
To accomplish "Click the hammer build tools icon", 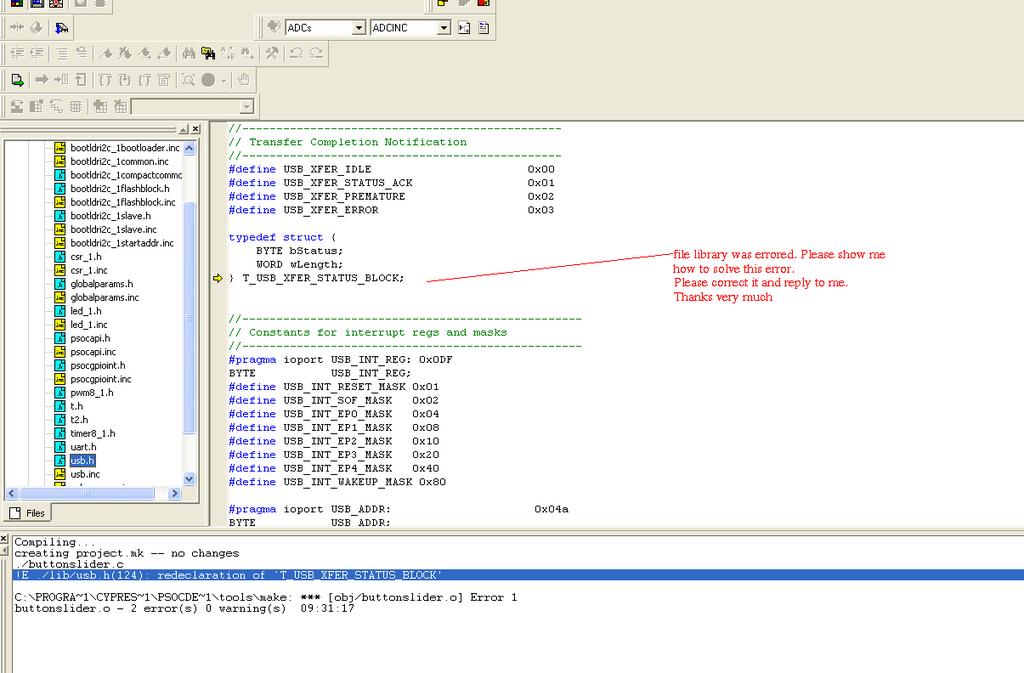I will [x=271, y=53].
